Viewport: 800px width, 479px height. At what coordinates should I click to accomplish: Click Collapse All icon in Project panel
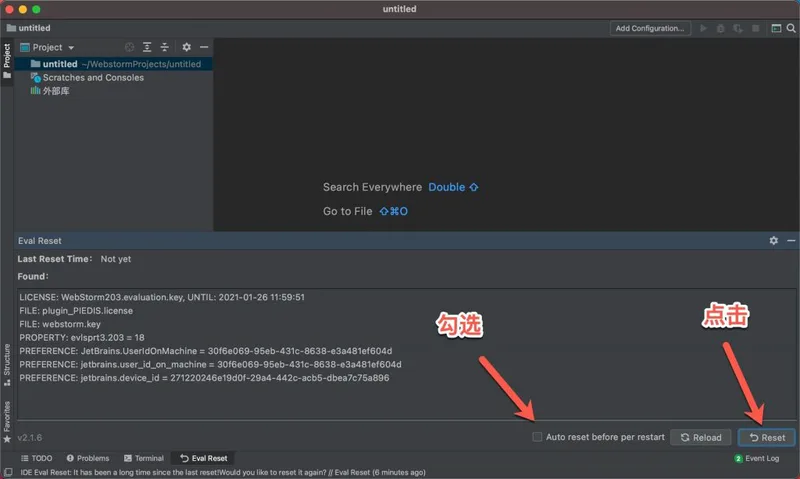click(x=165, y=47)
